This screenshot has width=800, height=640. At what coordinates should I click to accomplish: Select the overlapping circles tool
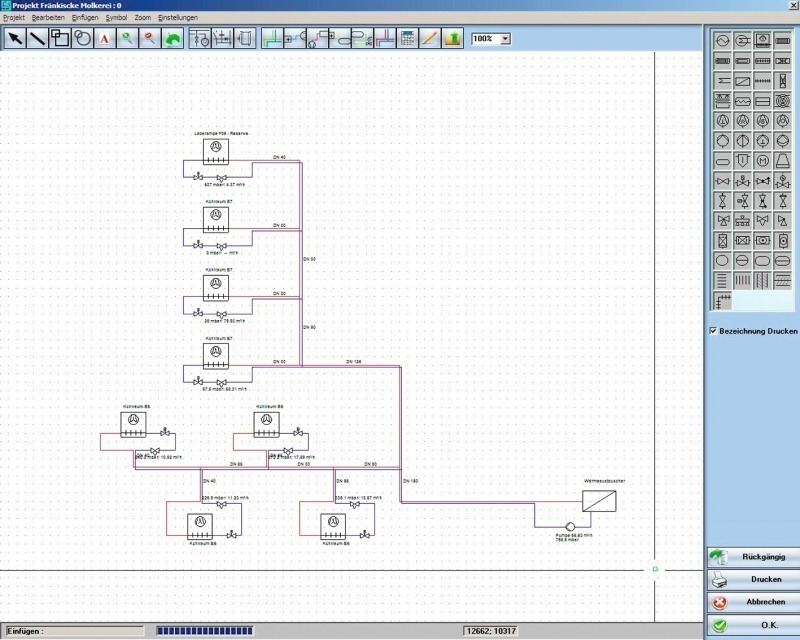tap(82, 38)
